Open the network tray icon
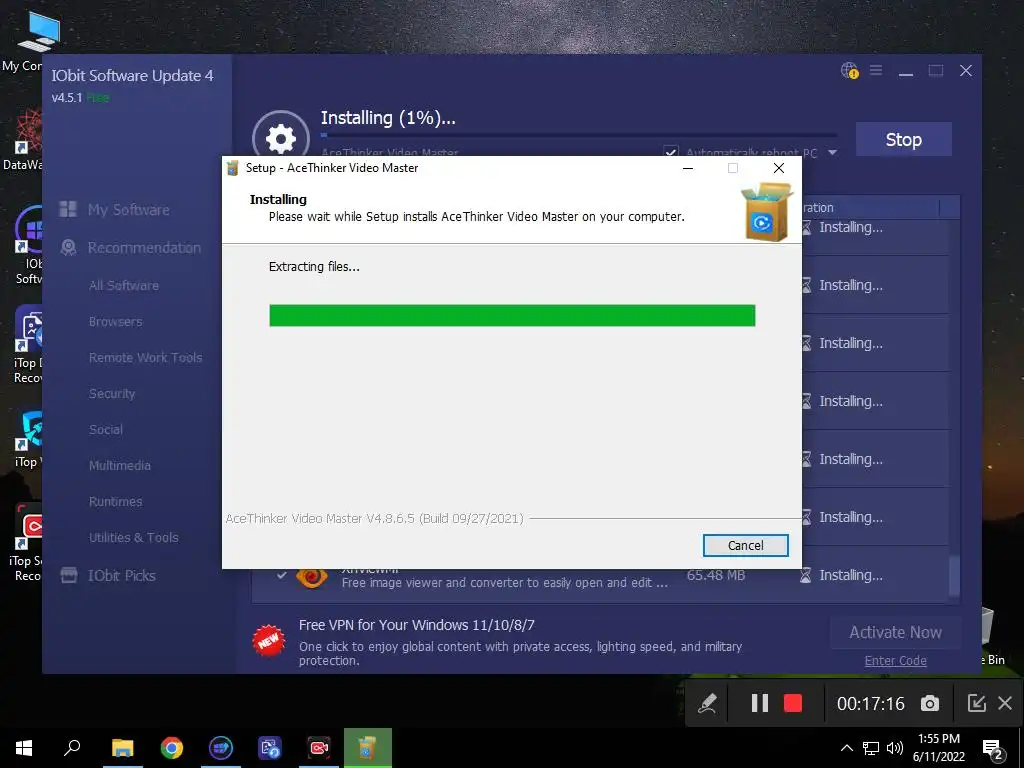 click(871, 748)
